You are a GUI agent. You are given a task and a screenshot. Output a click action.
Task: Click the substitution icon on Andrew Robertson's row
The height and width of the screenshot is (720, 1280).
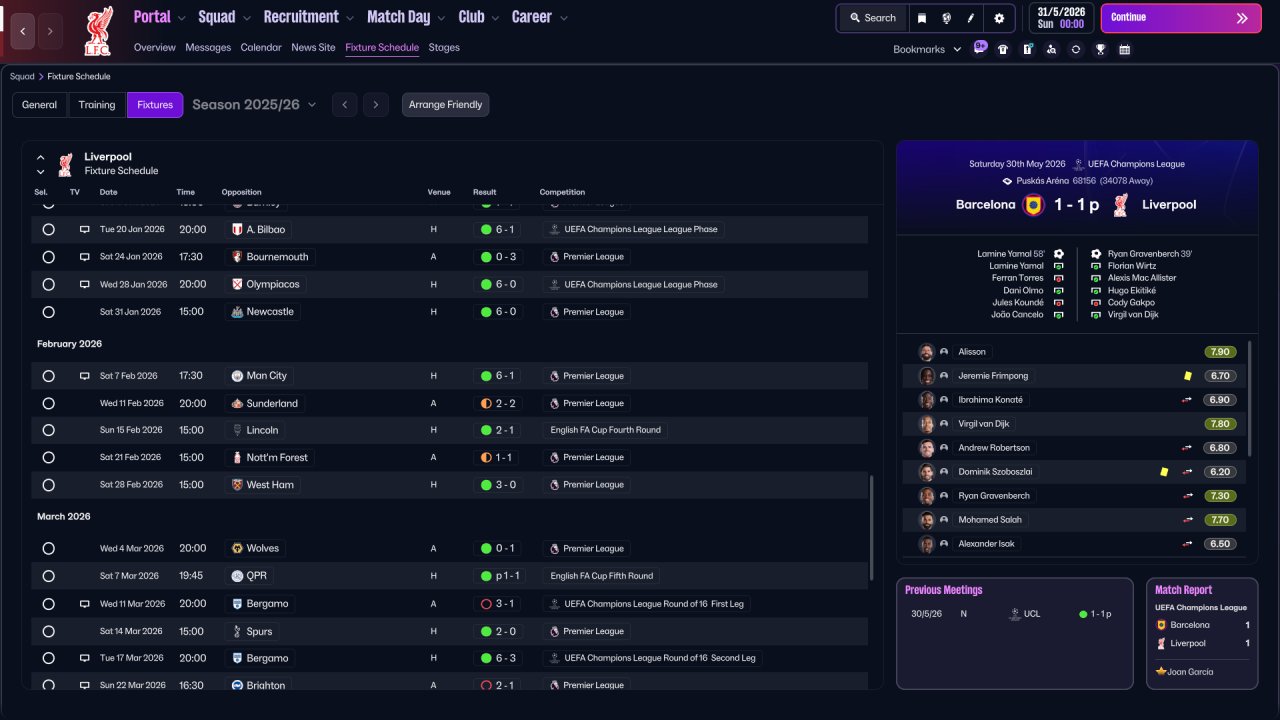[1188, 448]
